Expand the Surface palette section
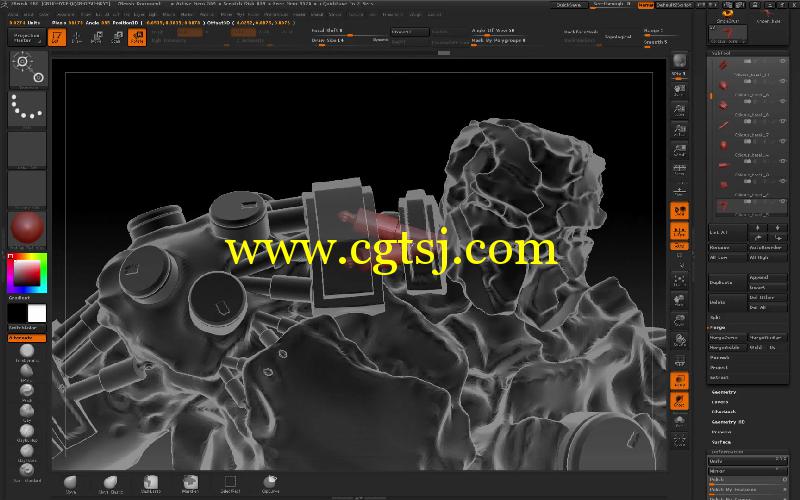 721,442
